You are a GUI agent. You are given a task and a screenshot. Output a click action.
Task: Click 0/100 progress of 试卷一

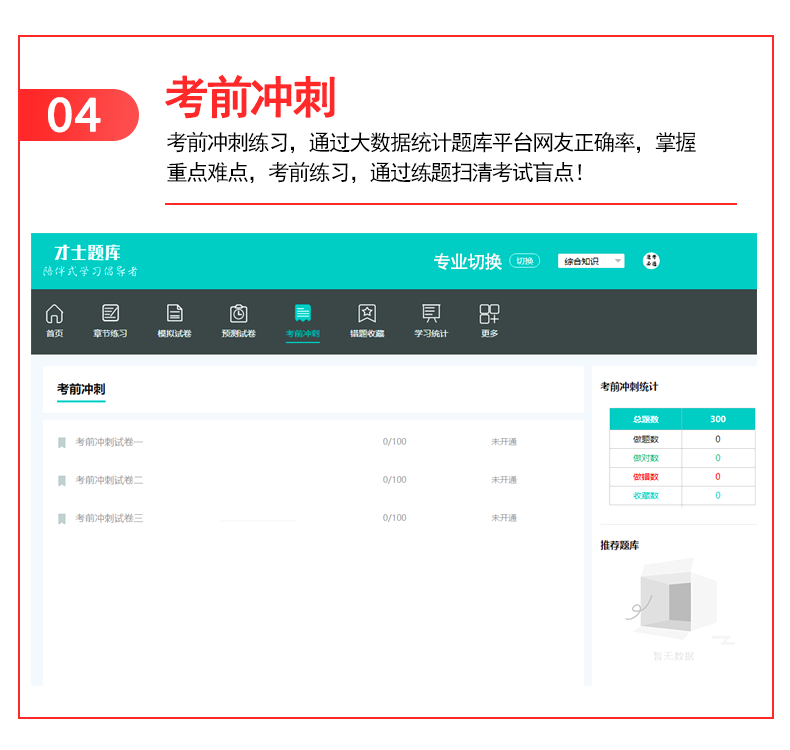tap(394, 442)
